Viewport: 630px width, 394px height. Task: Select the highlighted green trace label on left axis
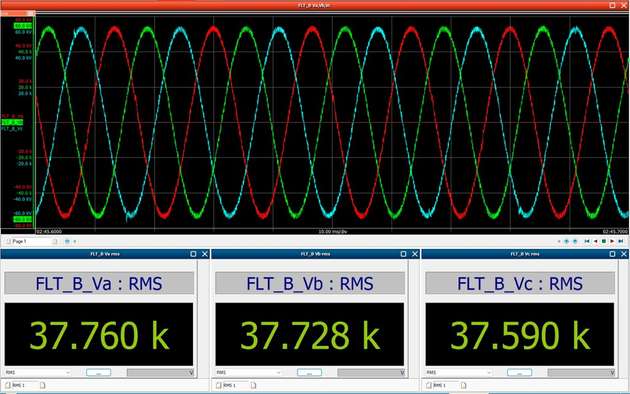click(x=12, y=122)
